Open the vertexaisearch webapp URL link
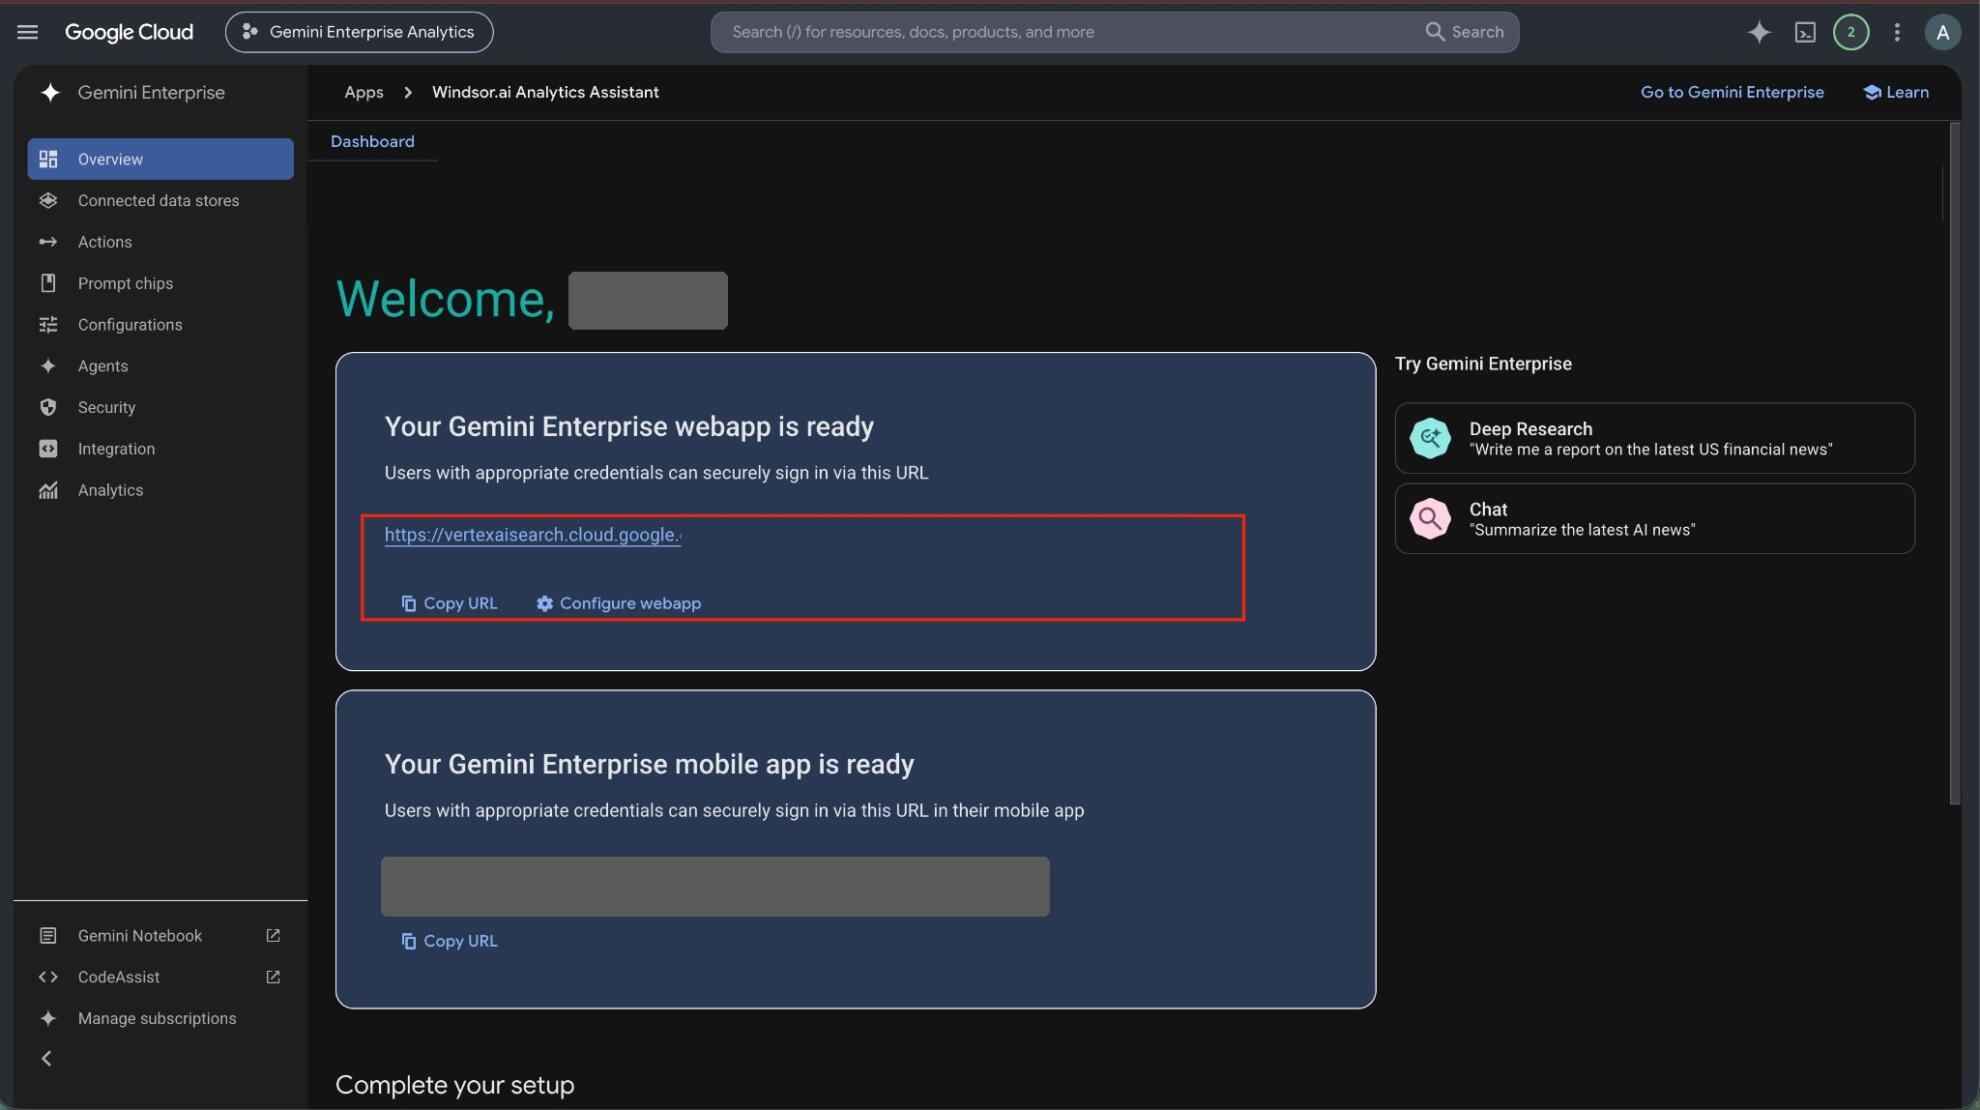This screenshot has height=1110, width=1980. [532, 535]
